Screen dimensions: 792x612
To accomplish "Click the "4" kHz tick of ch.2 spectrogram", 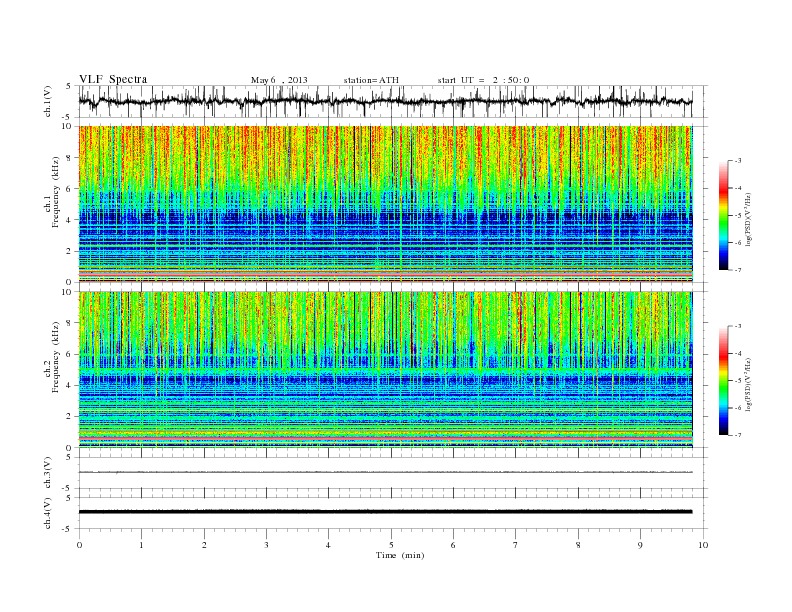I will pyautogui.click(x=70, y=385).
